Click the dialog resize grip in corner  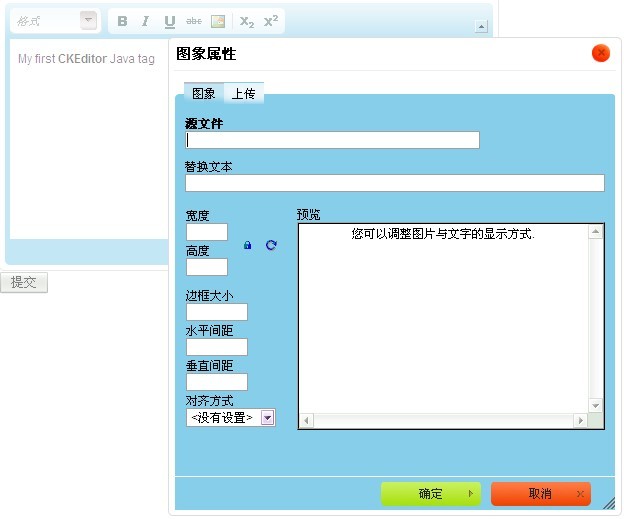coord(609,504)
